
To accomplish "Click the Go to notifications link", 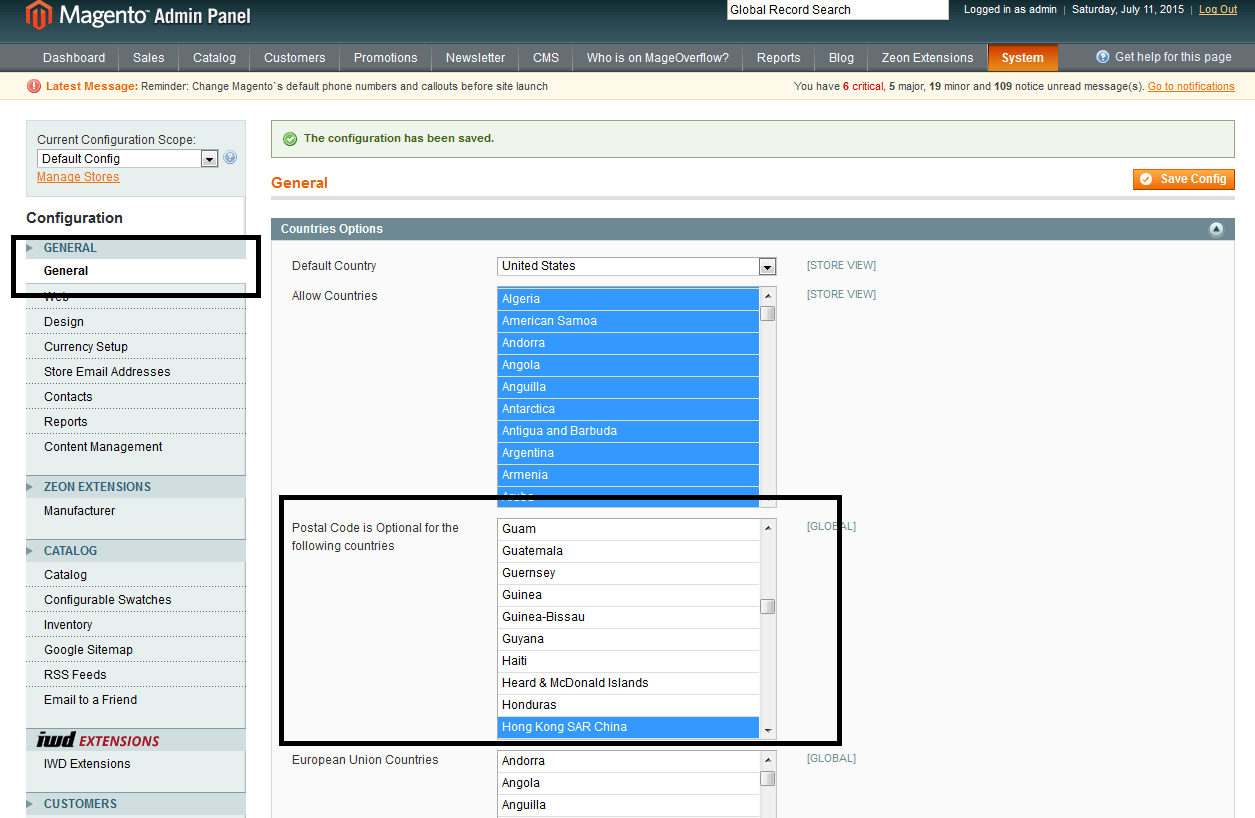I will coord(1189,86).
